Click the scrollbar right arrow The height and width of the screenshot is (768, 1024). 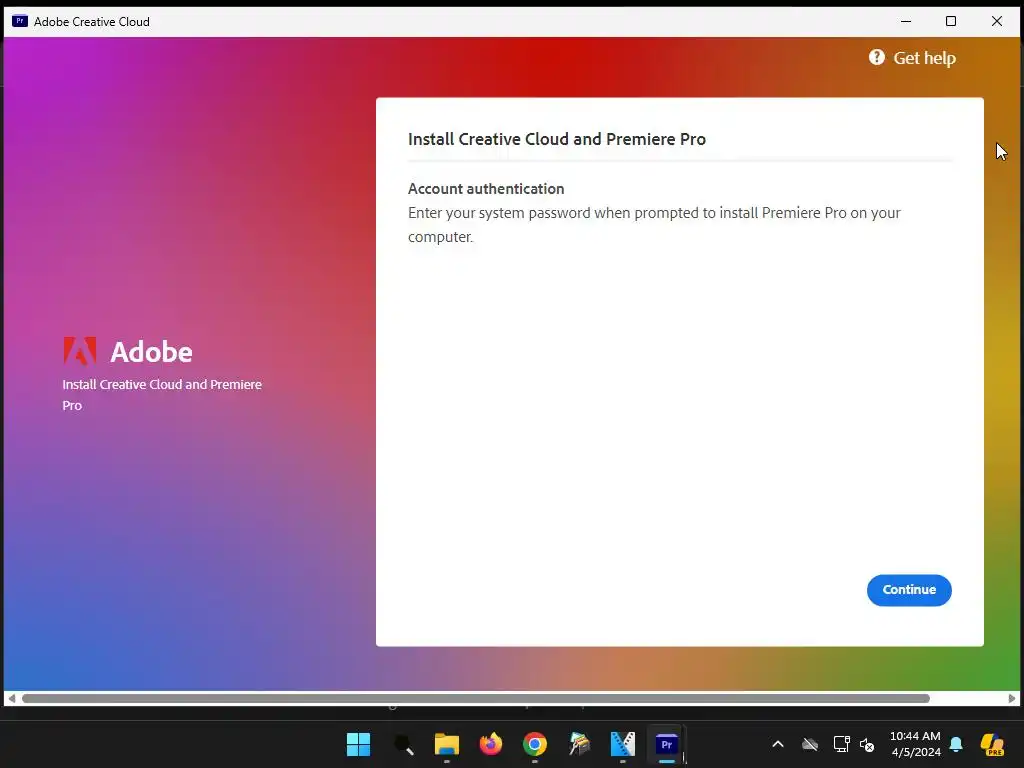point(1012,698)
